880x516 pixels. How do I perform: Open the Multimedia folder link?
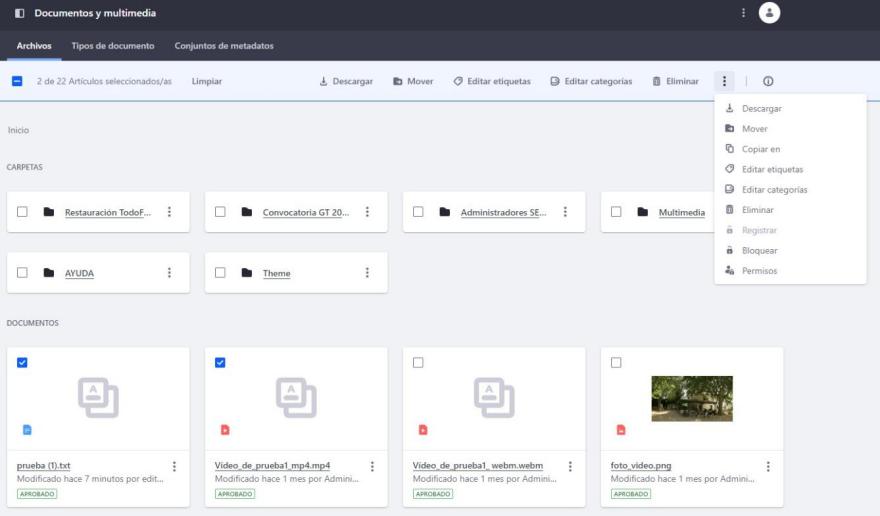pos(681,213)
